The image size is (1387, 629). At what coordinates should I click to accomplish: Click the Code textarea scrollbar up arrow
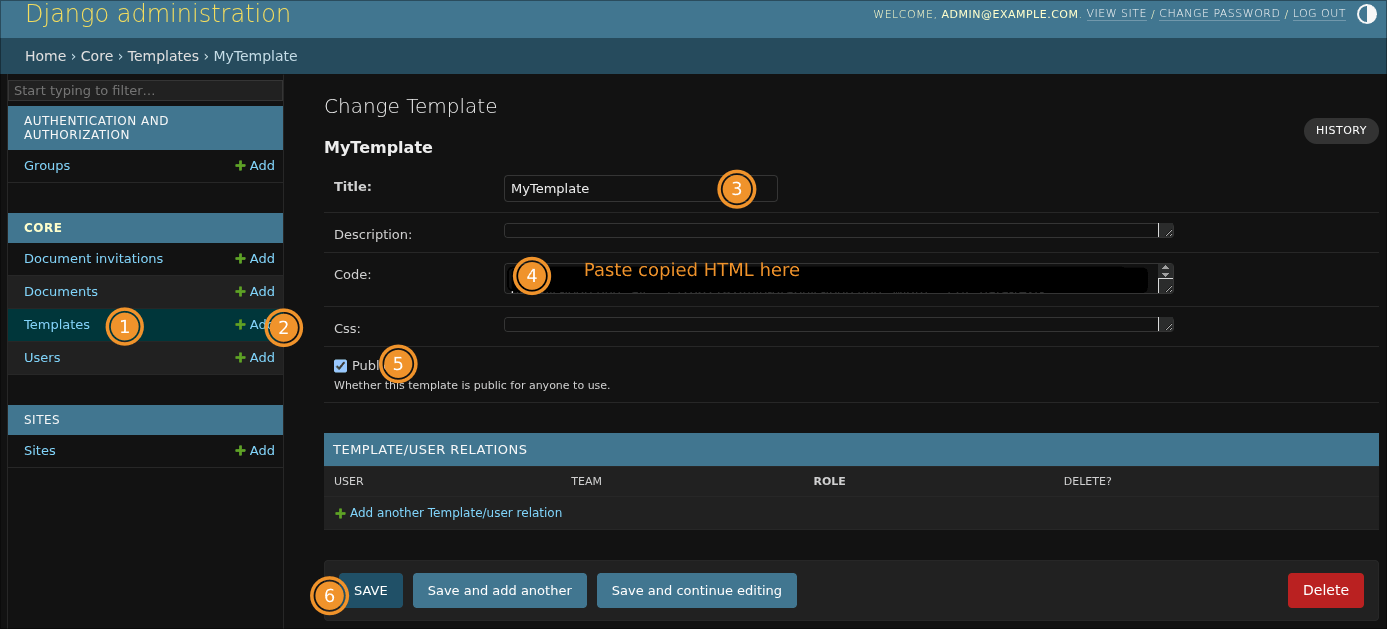point(1165,268)
